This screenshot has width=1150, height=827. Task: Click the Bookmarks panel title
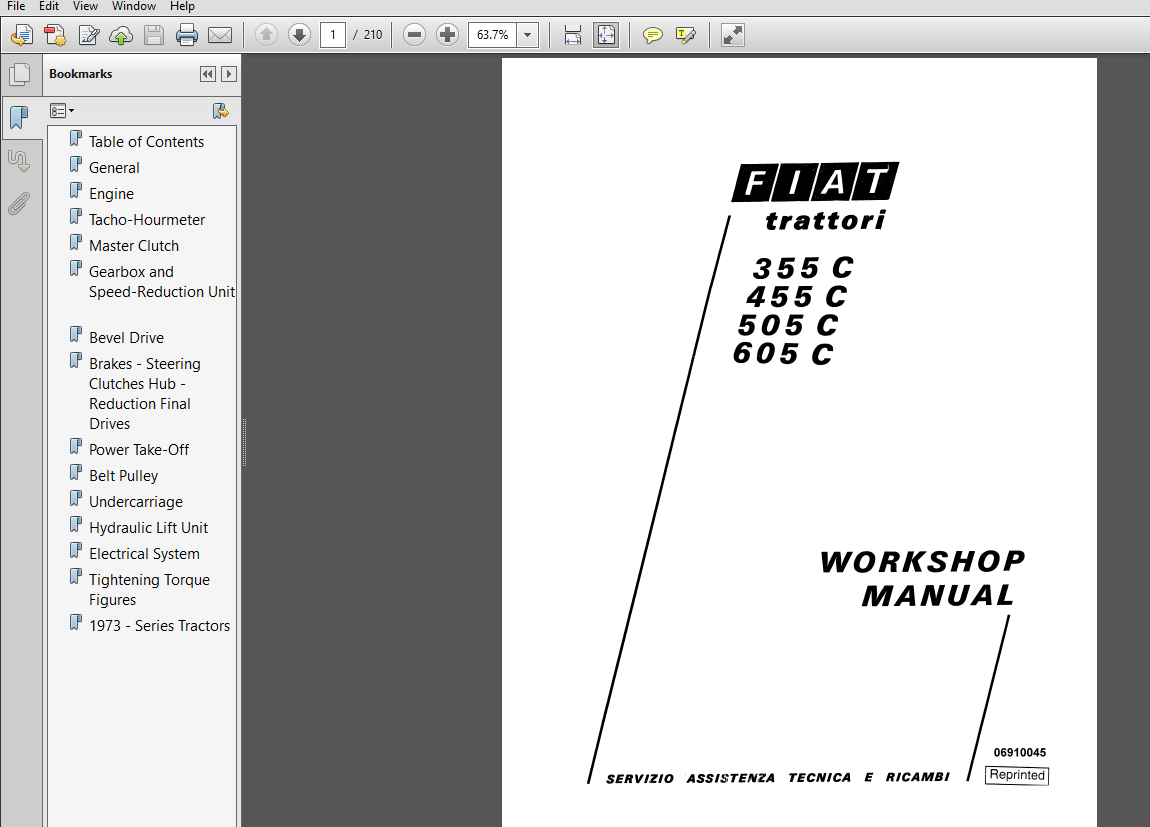pyautogui.click(x=81, y=74)
